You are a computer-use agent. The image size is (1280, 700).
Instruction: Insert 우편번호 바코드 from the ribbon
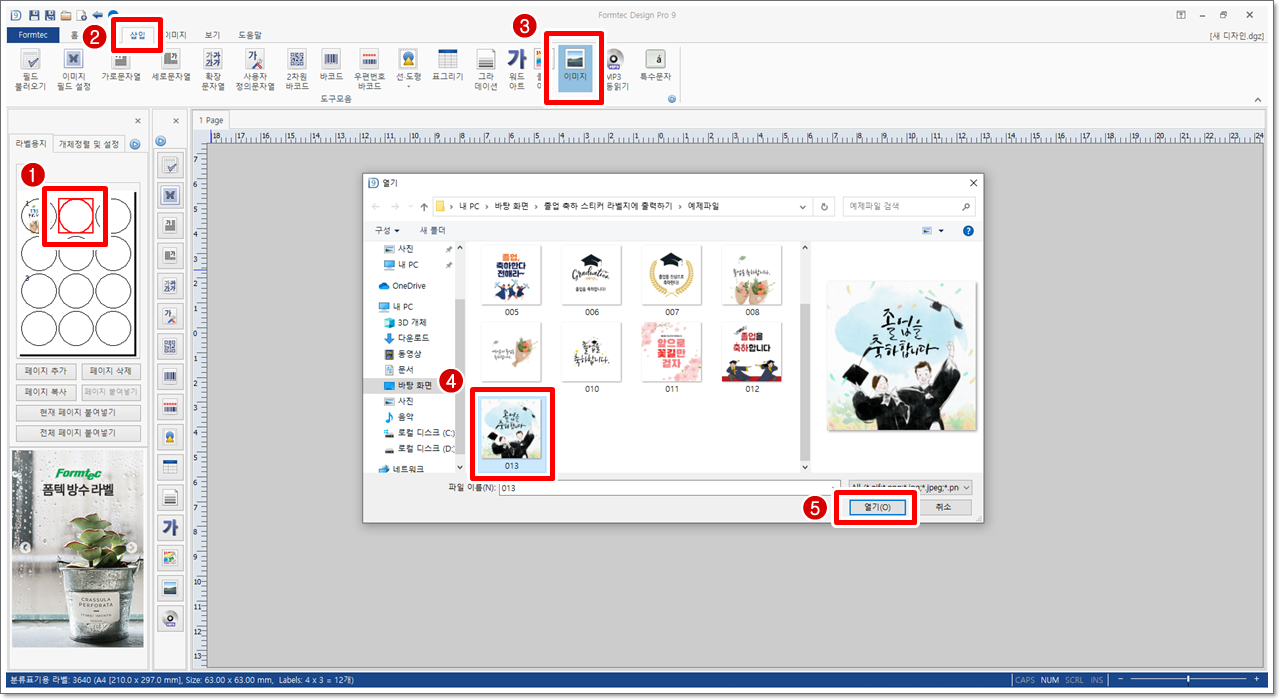point(369,70)
